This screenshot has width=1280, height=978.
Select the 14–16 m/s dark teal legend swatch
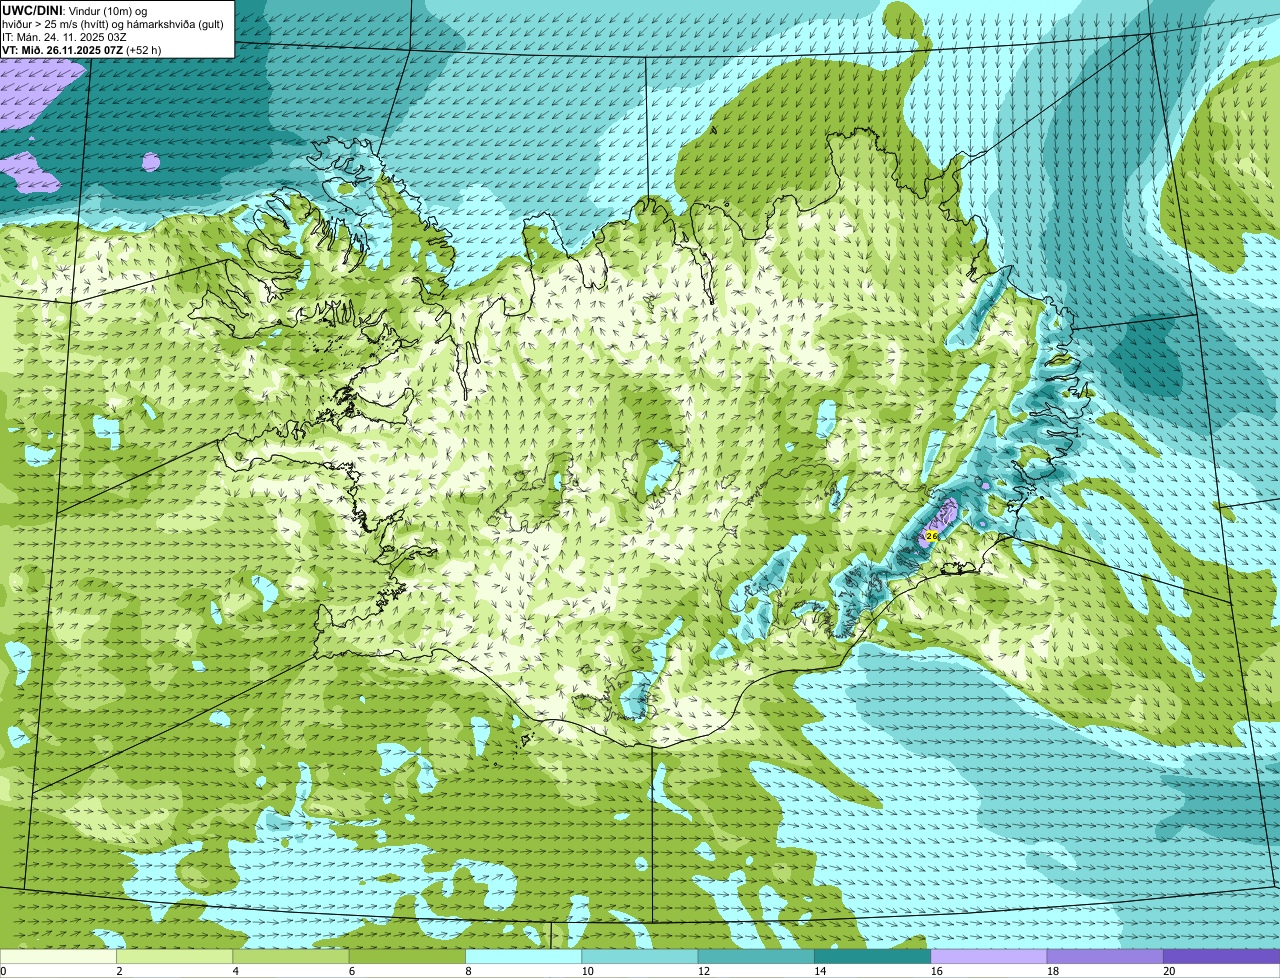pyautogui.click(x=872, y=956)
